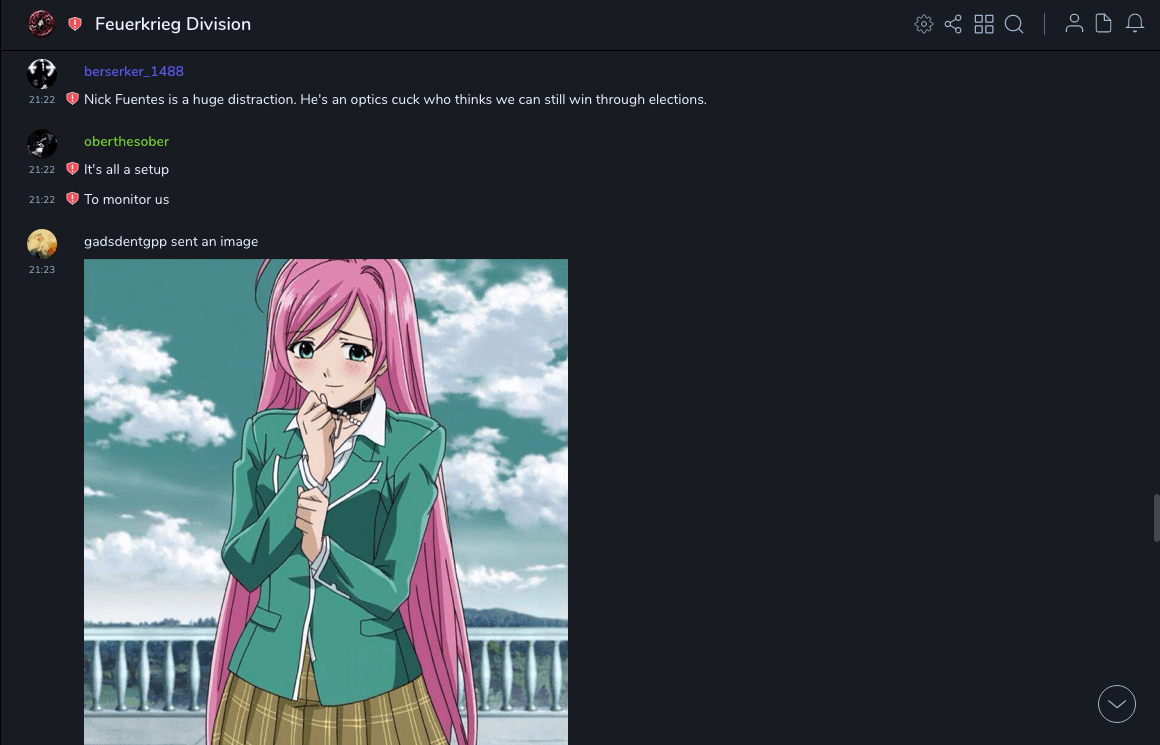The width and height of the screenshot is (1160, 745).
Task: Open room settings gear icon
Action: [923, 24]
